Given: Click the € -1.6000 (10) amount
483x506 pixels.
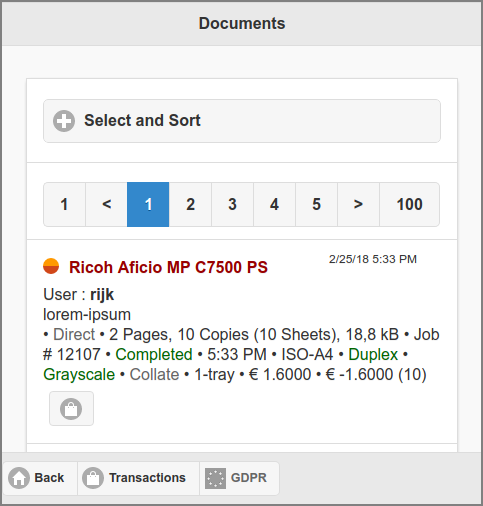Looking at the screenshot, I should 376,374.
